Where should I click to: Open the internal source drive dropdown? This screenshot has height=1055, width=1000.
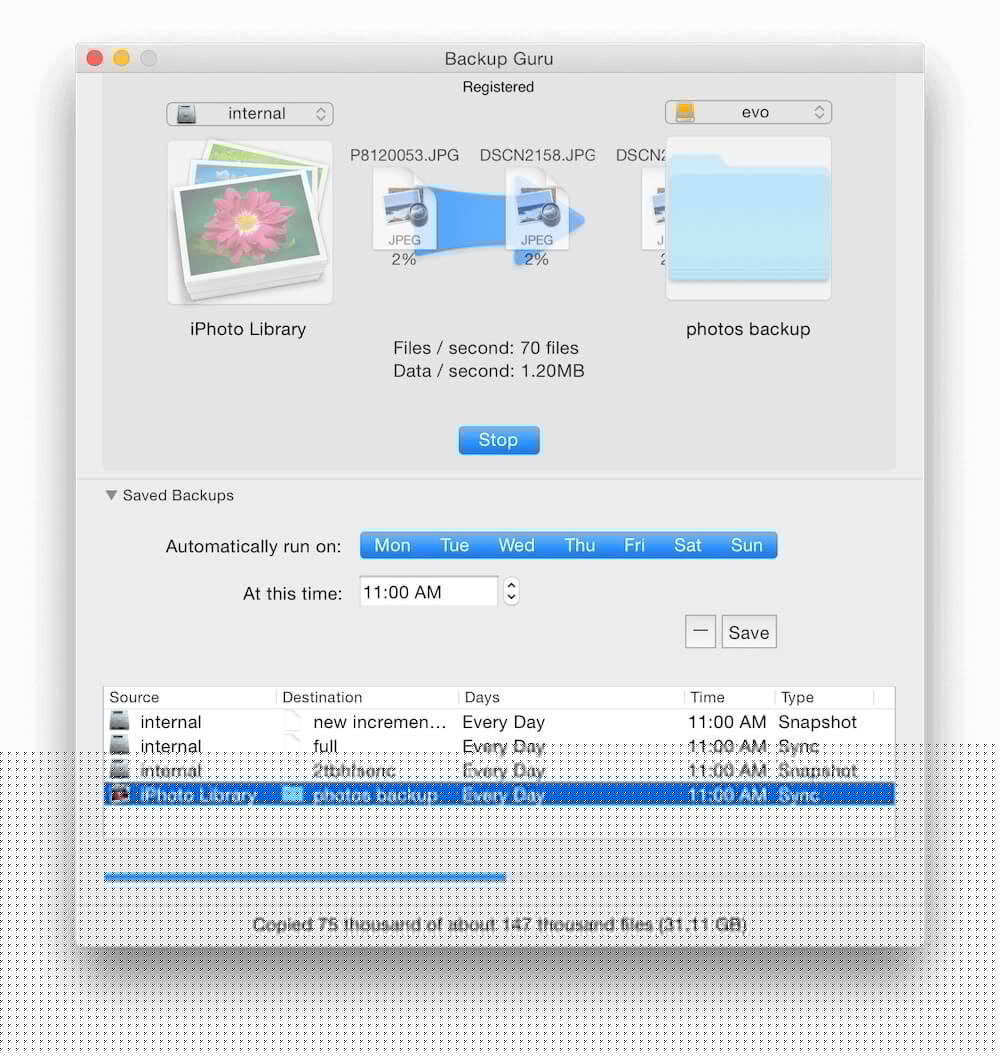pyautogui.click(x=250, y=114)
